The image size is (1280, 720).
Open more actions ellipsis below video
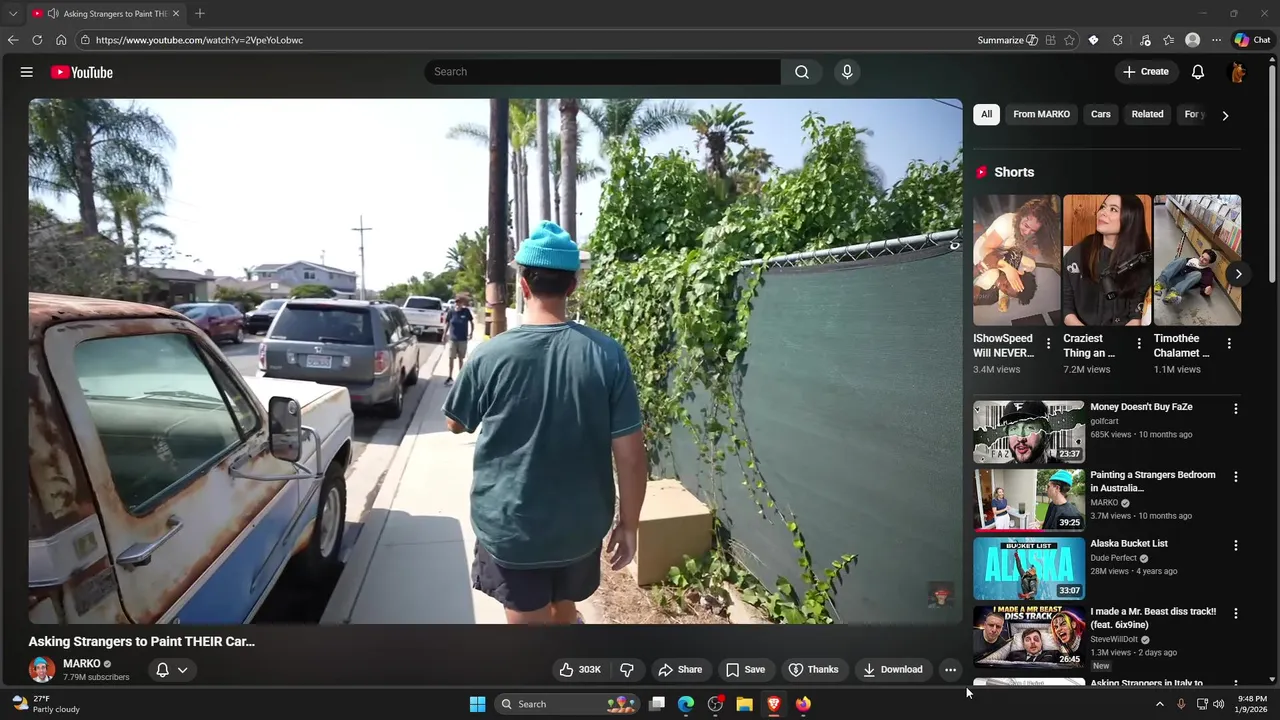tap(950, 670)
